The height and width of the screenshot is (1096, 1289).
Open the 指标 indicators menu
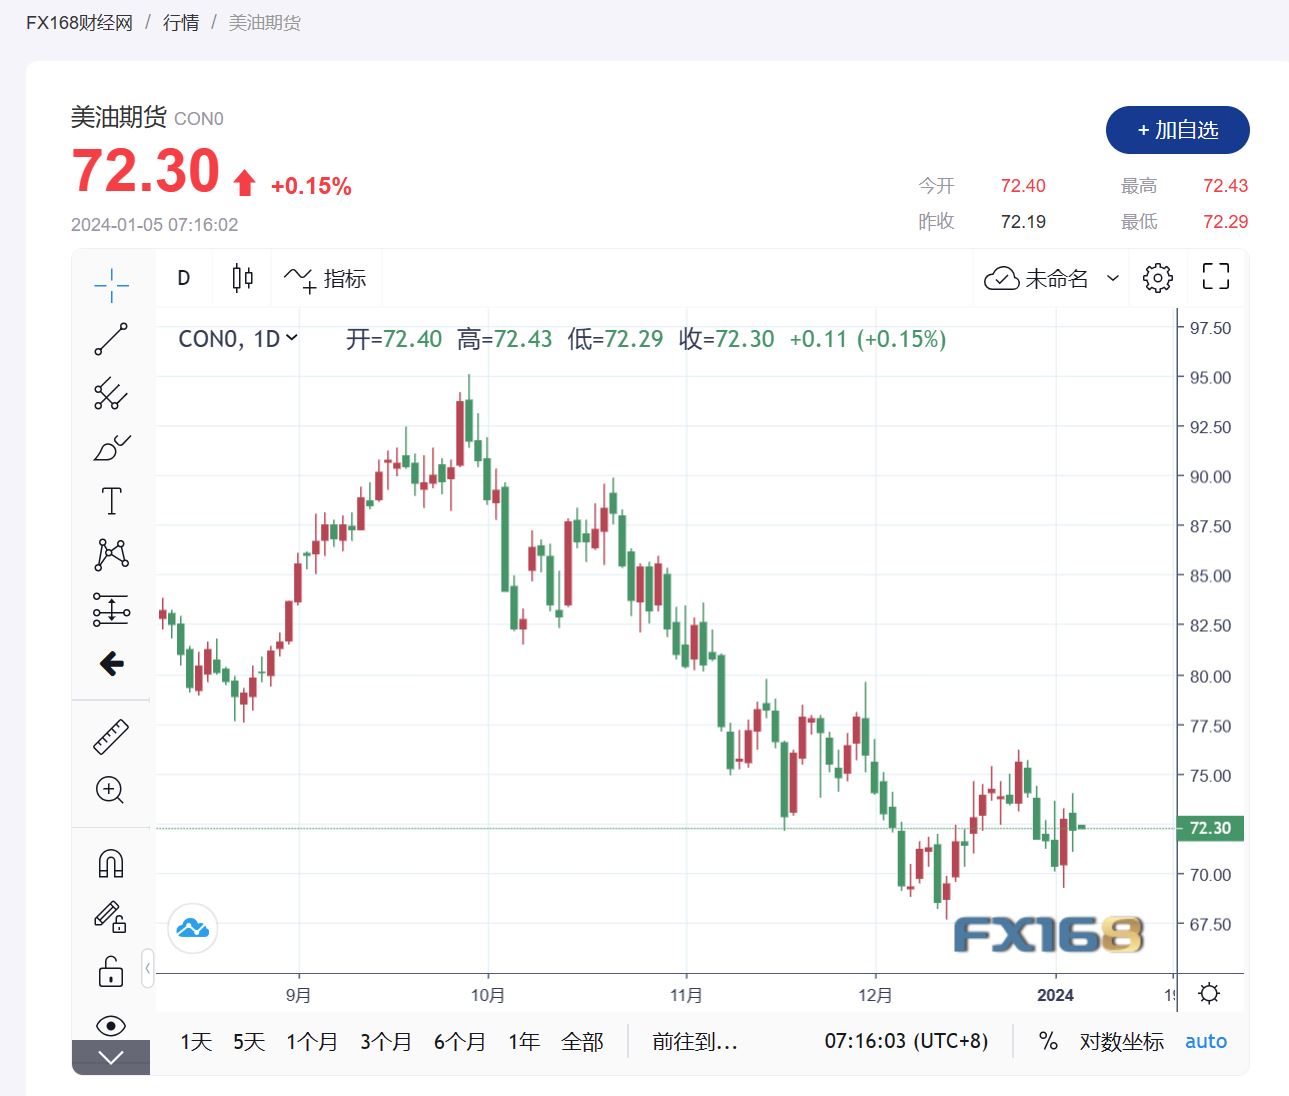(326, 279)
